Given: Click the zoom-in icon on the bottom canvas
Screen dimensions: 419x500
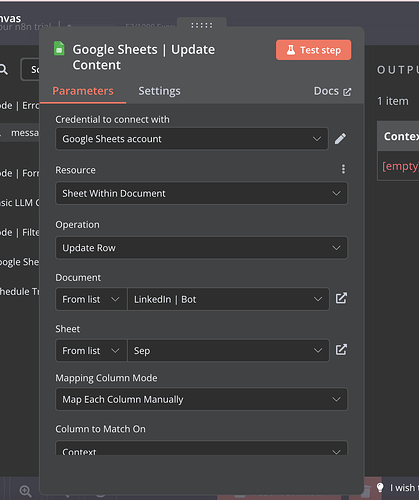Looking at the screenshot, I should point(25,491).
